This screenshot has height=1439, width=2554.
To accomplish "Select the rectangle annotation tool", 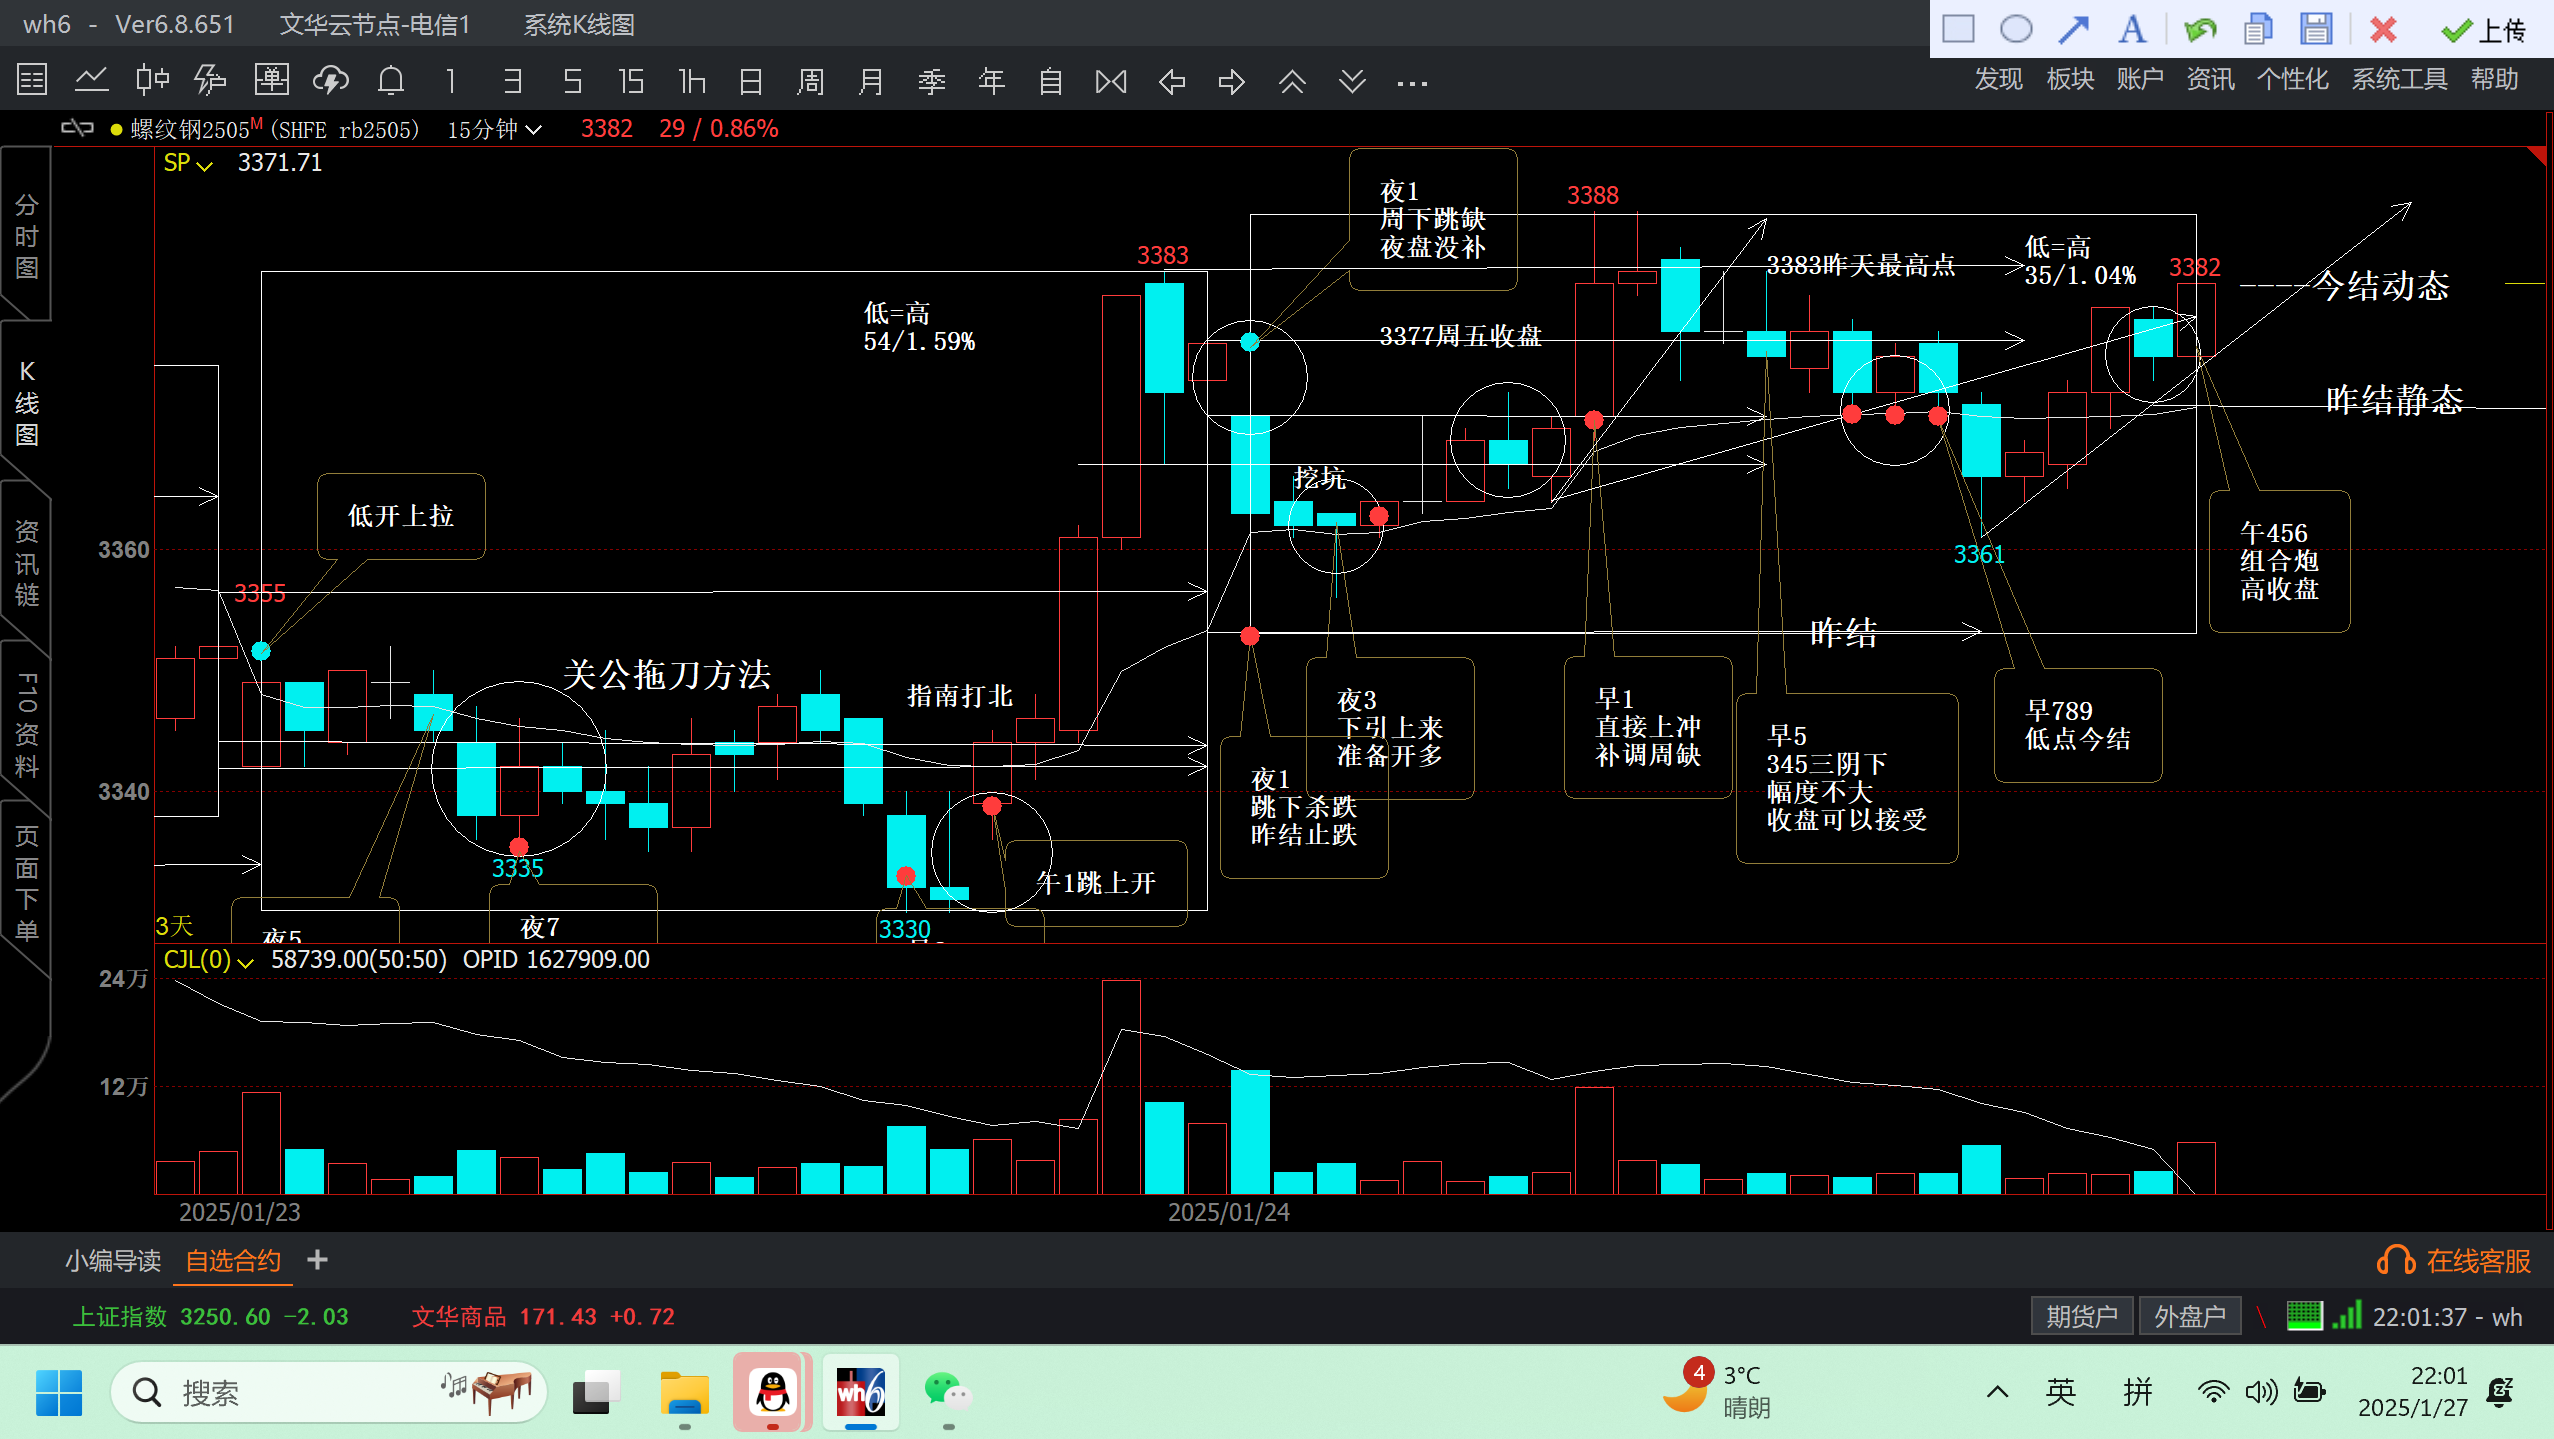I will point(1957,30).
